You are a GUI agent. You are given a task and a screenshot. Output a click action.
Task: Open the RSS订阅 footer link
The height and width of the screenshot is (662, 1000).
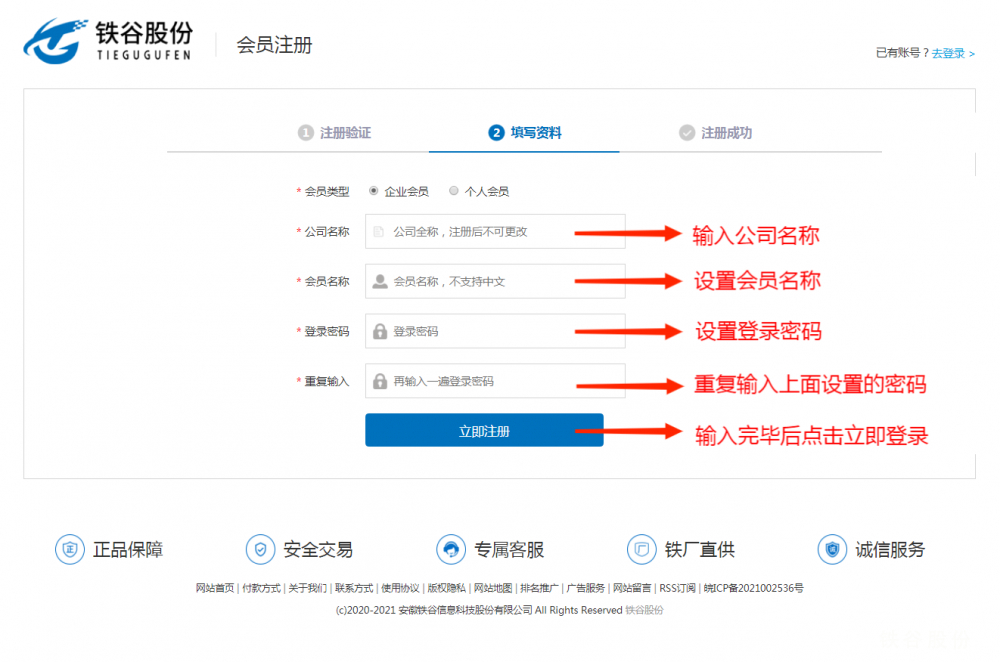[x=677, y=588]
